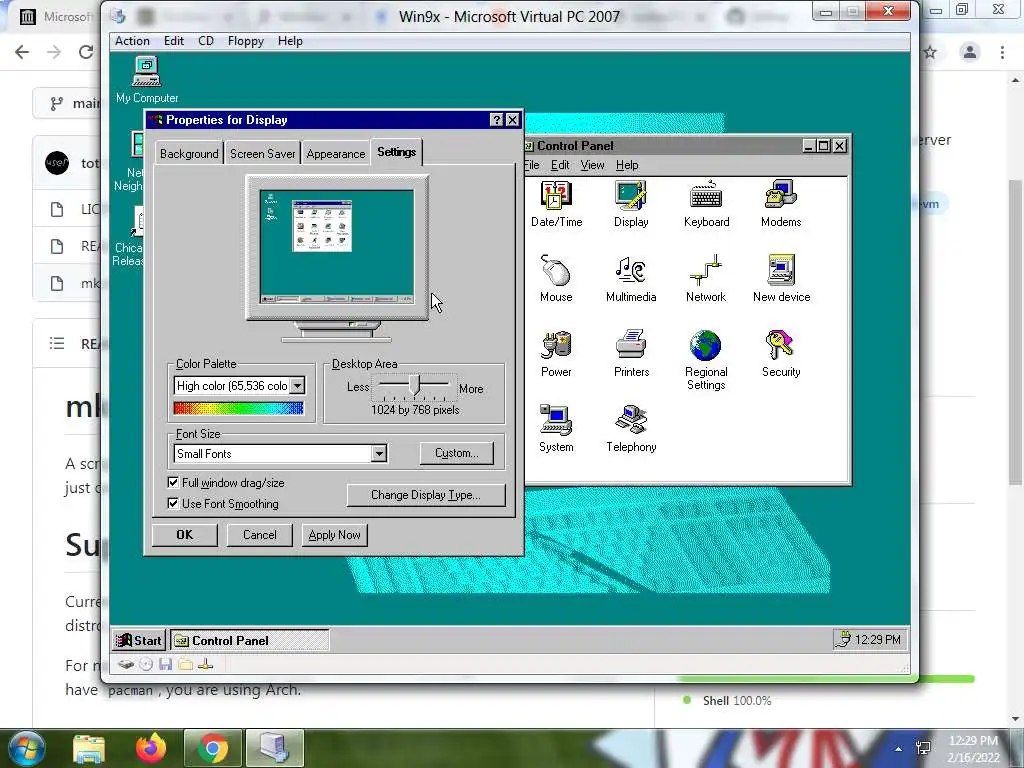Click the browser back arrow
Viewport: 1024px width, 768px height.
point(22,52)
